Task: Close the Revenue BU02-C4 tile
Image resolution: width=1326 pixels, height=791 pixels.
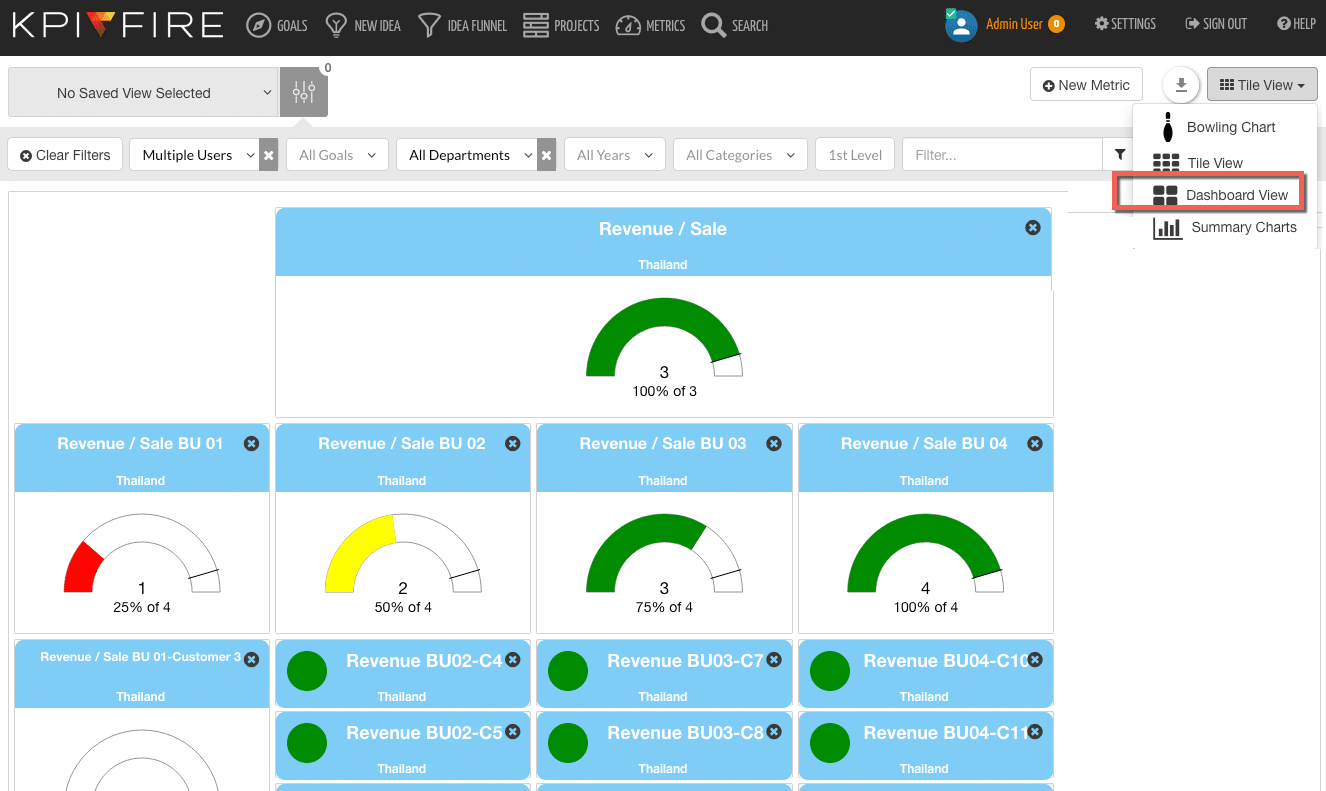Action: point(512,659)
